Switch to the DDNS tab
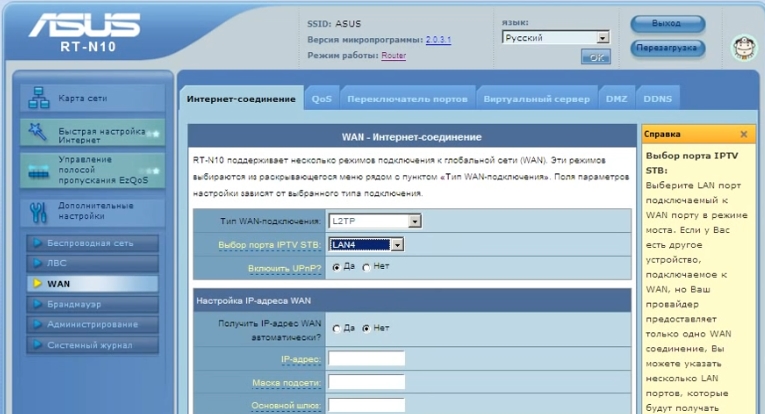The image size is (765, 414). (658, 99)
